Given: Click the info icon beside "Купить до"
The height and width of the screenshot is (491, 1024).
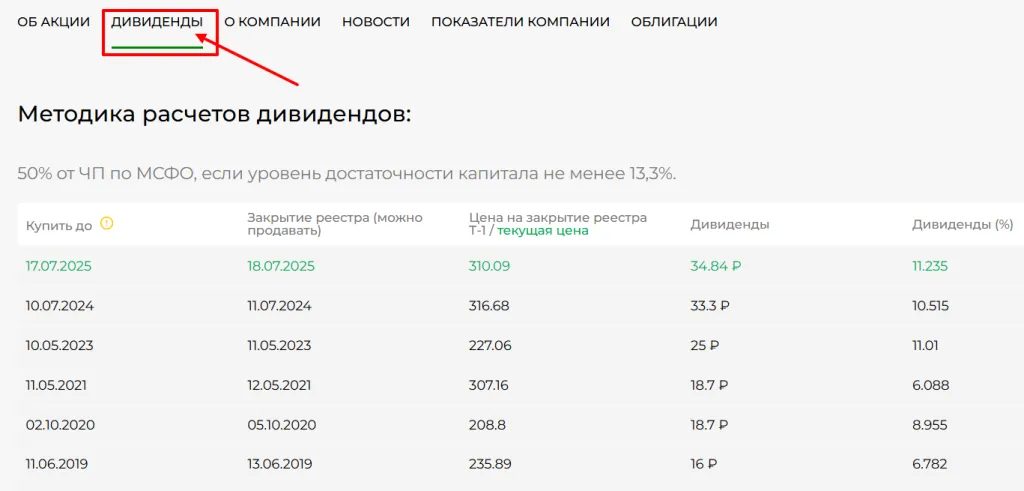Looking at the screenshot, I should coord(106,224).
